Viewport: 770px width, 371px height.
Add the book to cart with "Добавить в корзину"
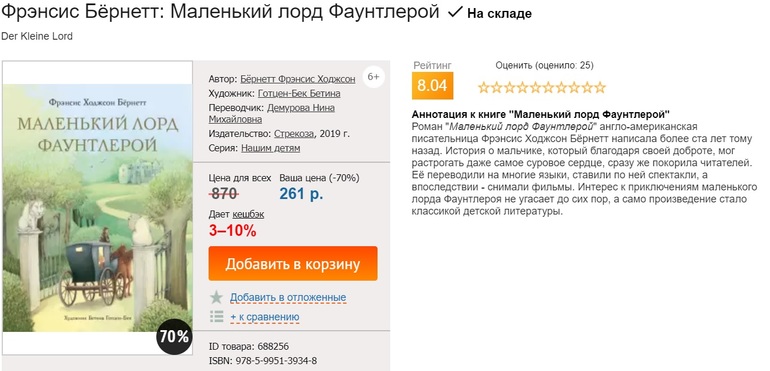click(293, 264)
